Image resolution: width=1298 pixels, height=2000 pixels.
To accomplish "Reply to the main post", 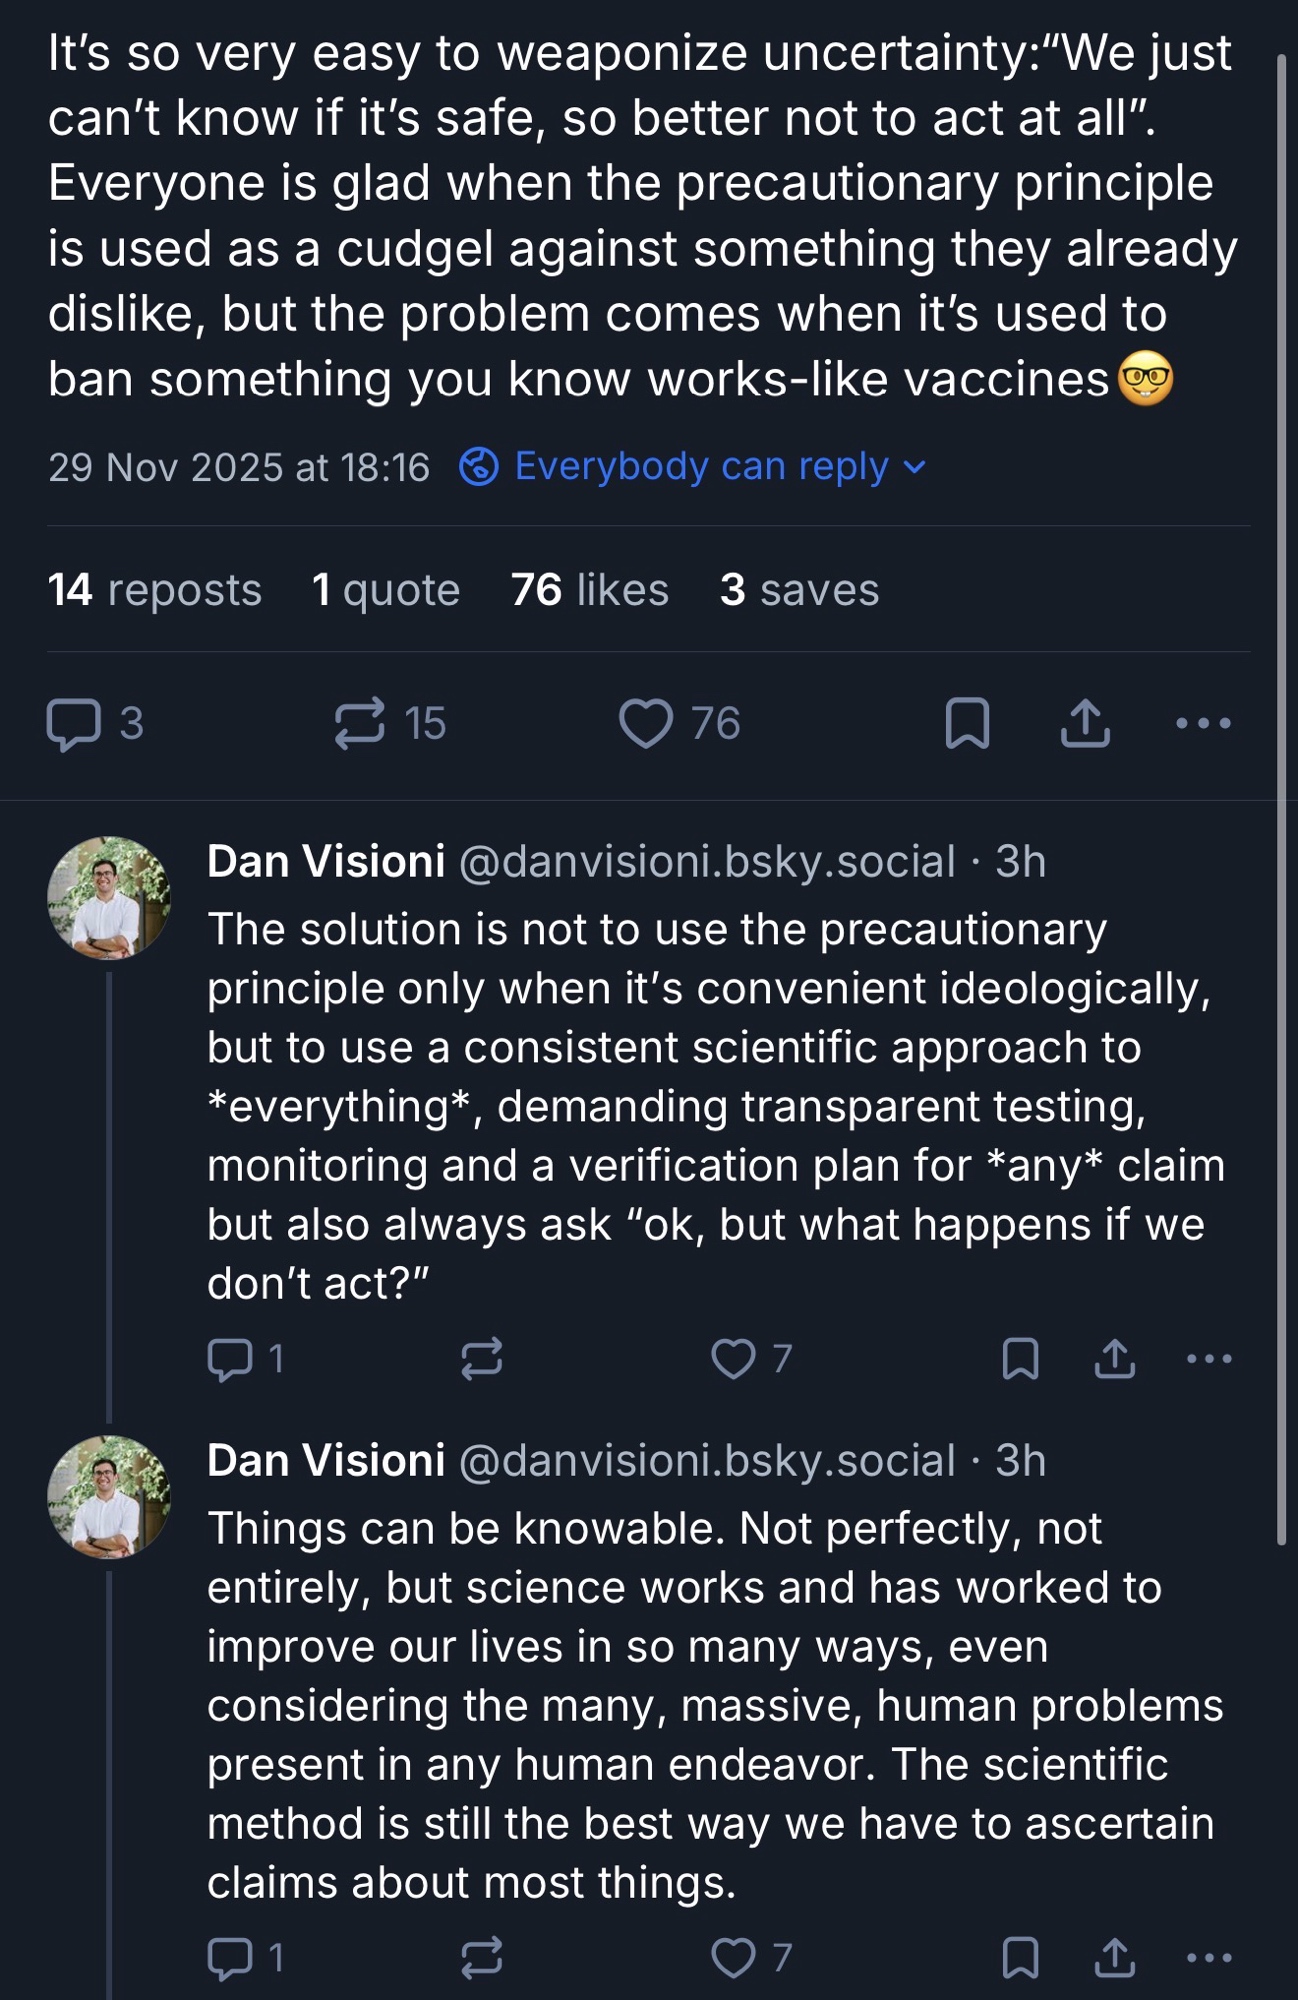I will (74, 723).
